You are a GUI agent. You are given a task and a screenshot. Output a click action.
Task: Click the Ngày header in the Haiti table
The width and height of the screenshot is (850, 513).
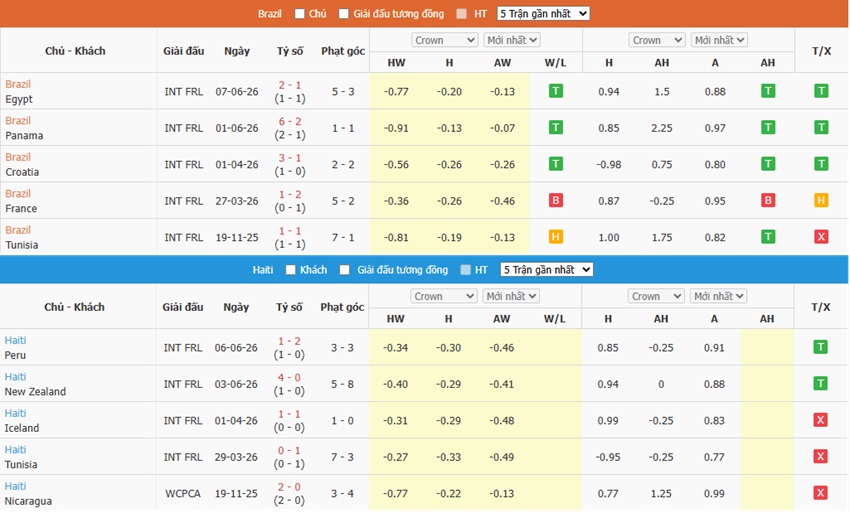236,307
